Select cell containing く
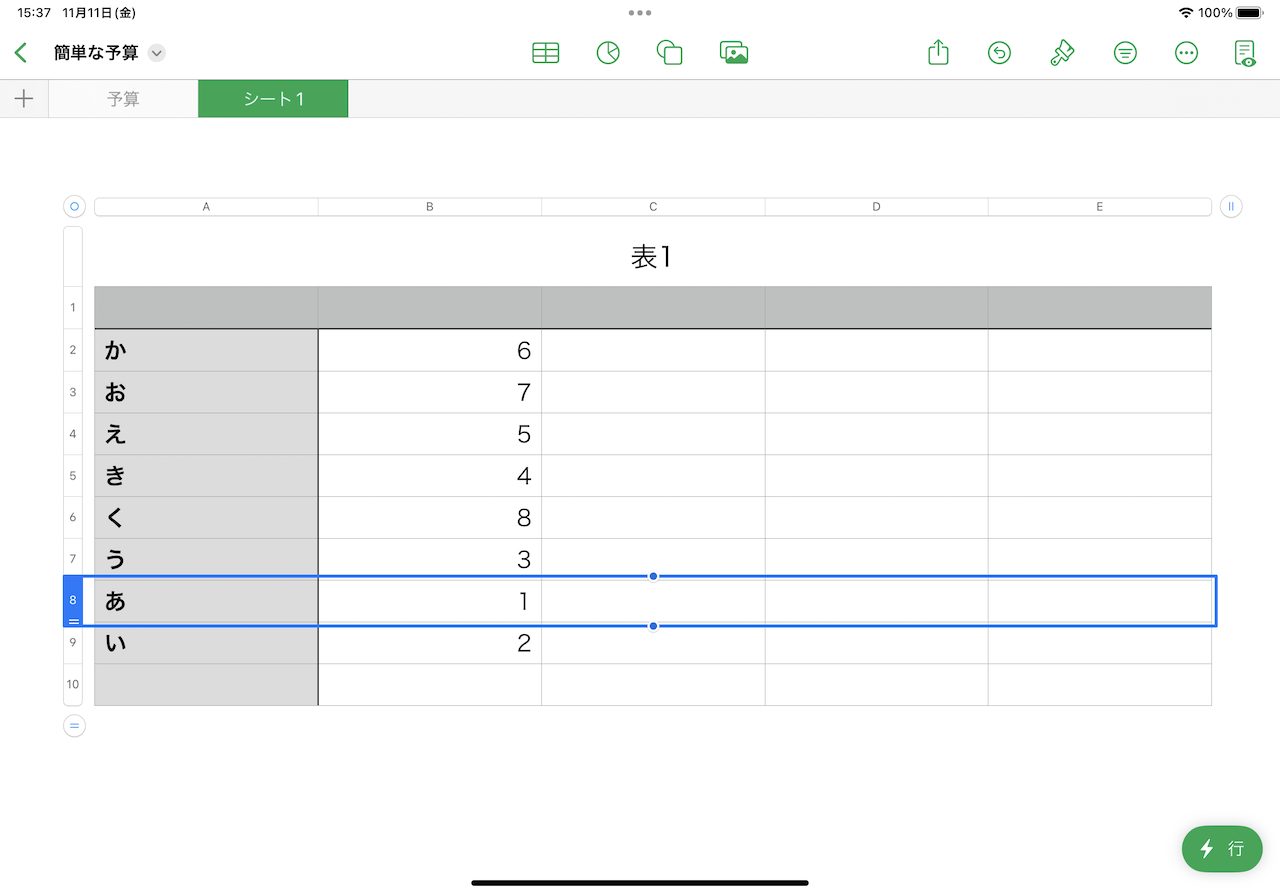The image size is (1280, 894). point(206,518)
